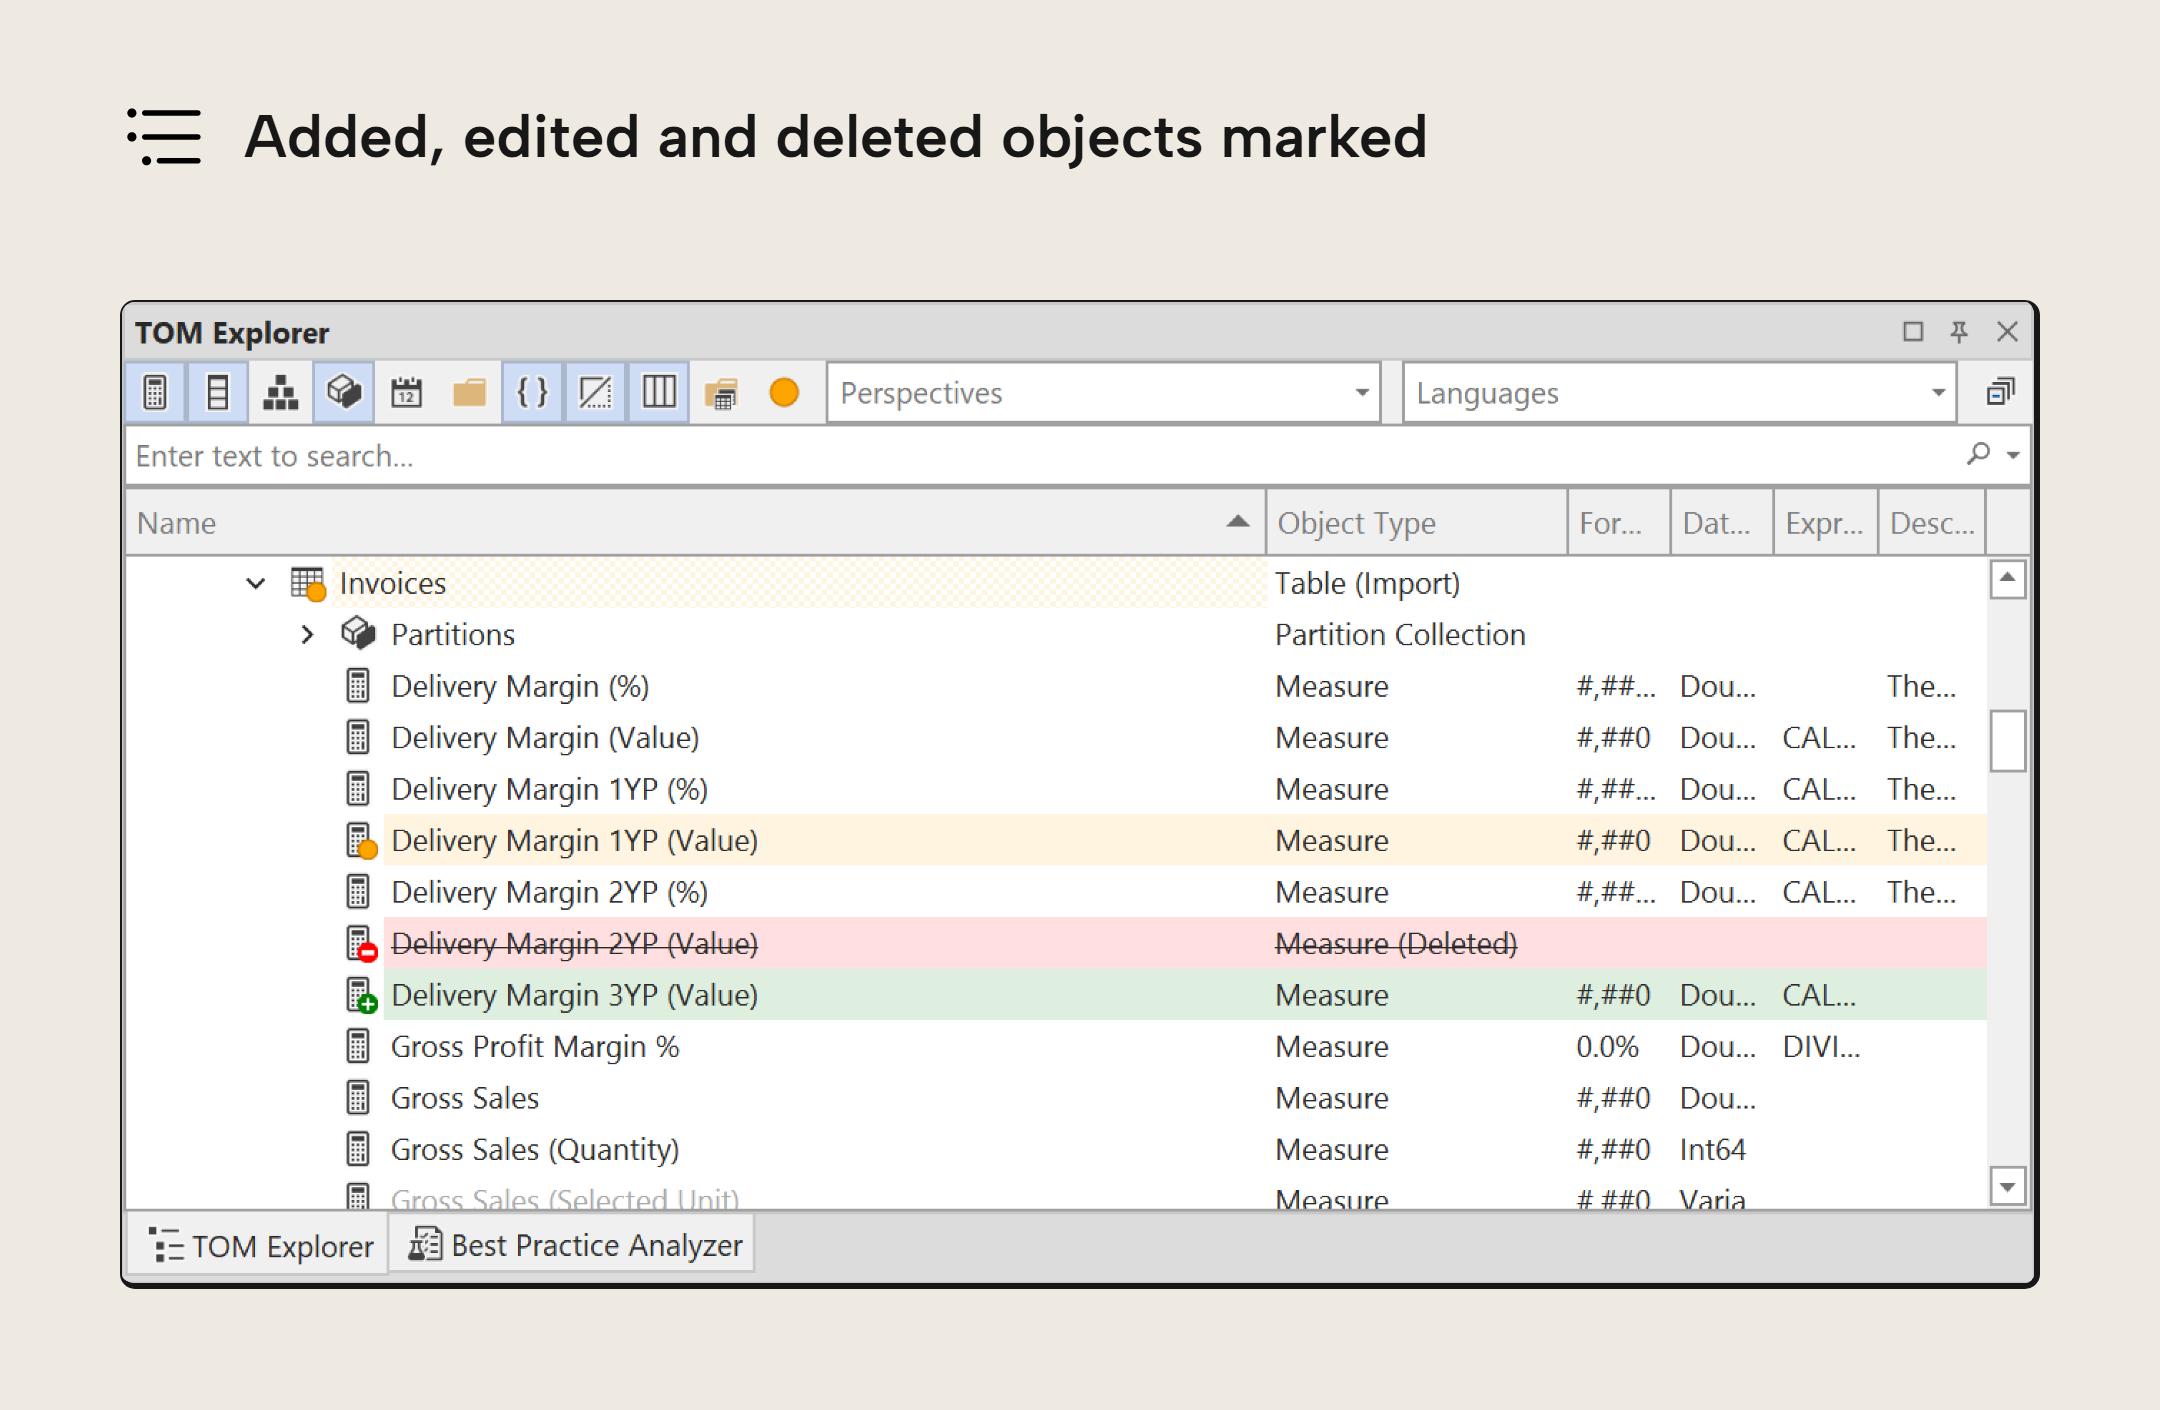
Task: Open the search options dropdown arrow
Action: pos(2013,456)
